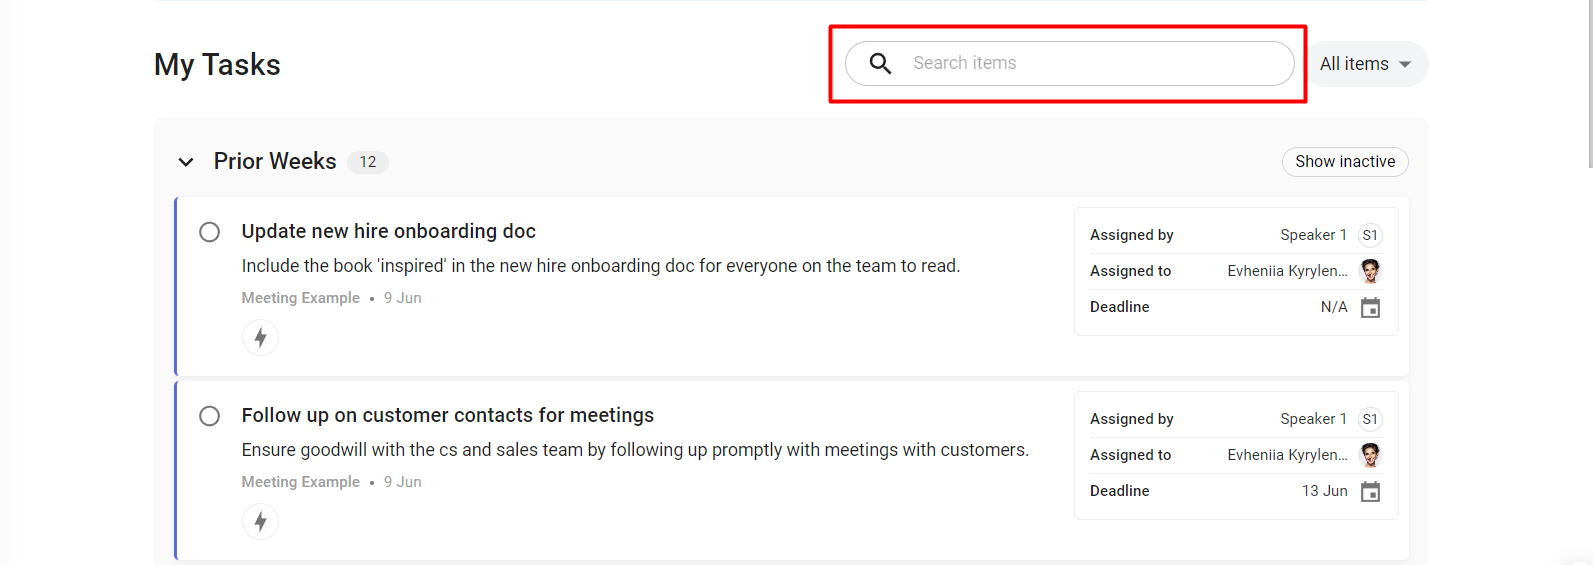This screenshot has height=565, width=1593.
Task: Toggle Show inactive tasks
Action: [1345, 162]
